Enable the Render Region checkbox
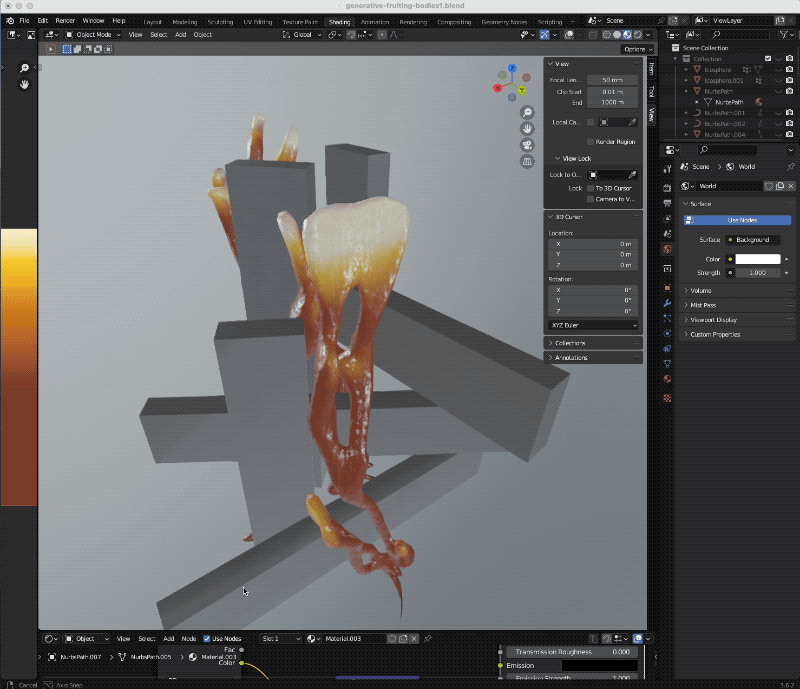This screenshot has height=689, width=800. point(591,142)
